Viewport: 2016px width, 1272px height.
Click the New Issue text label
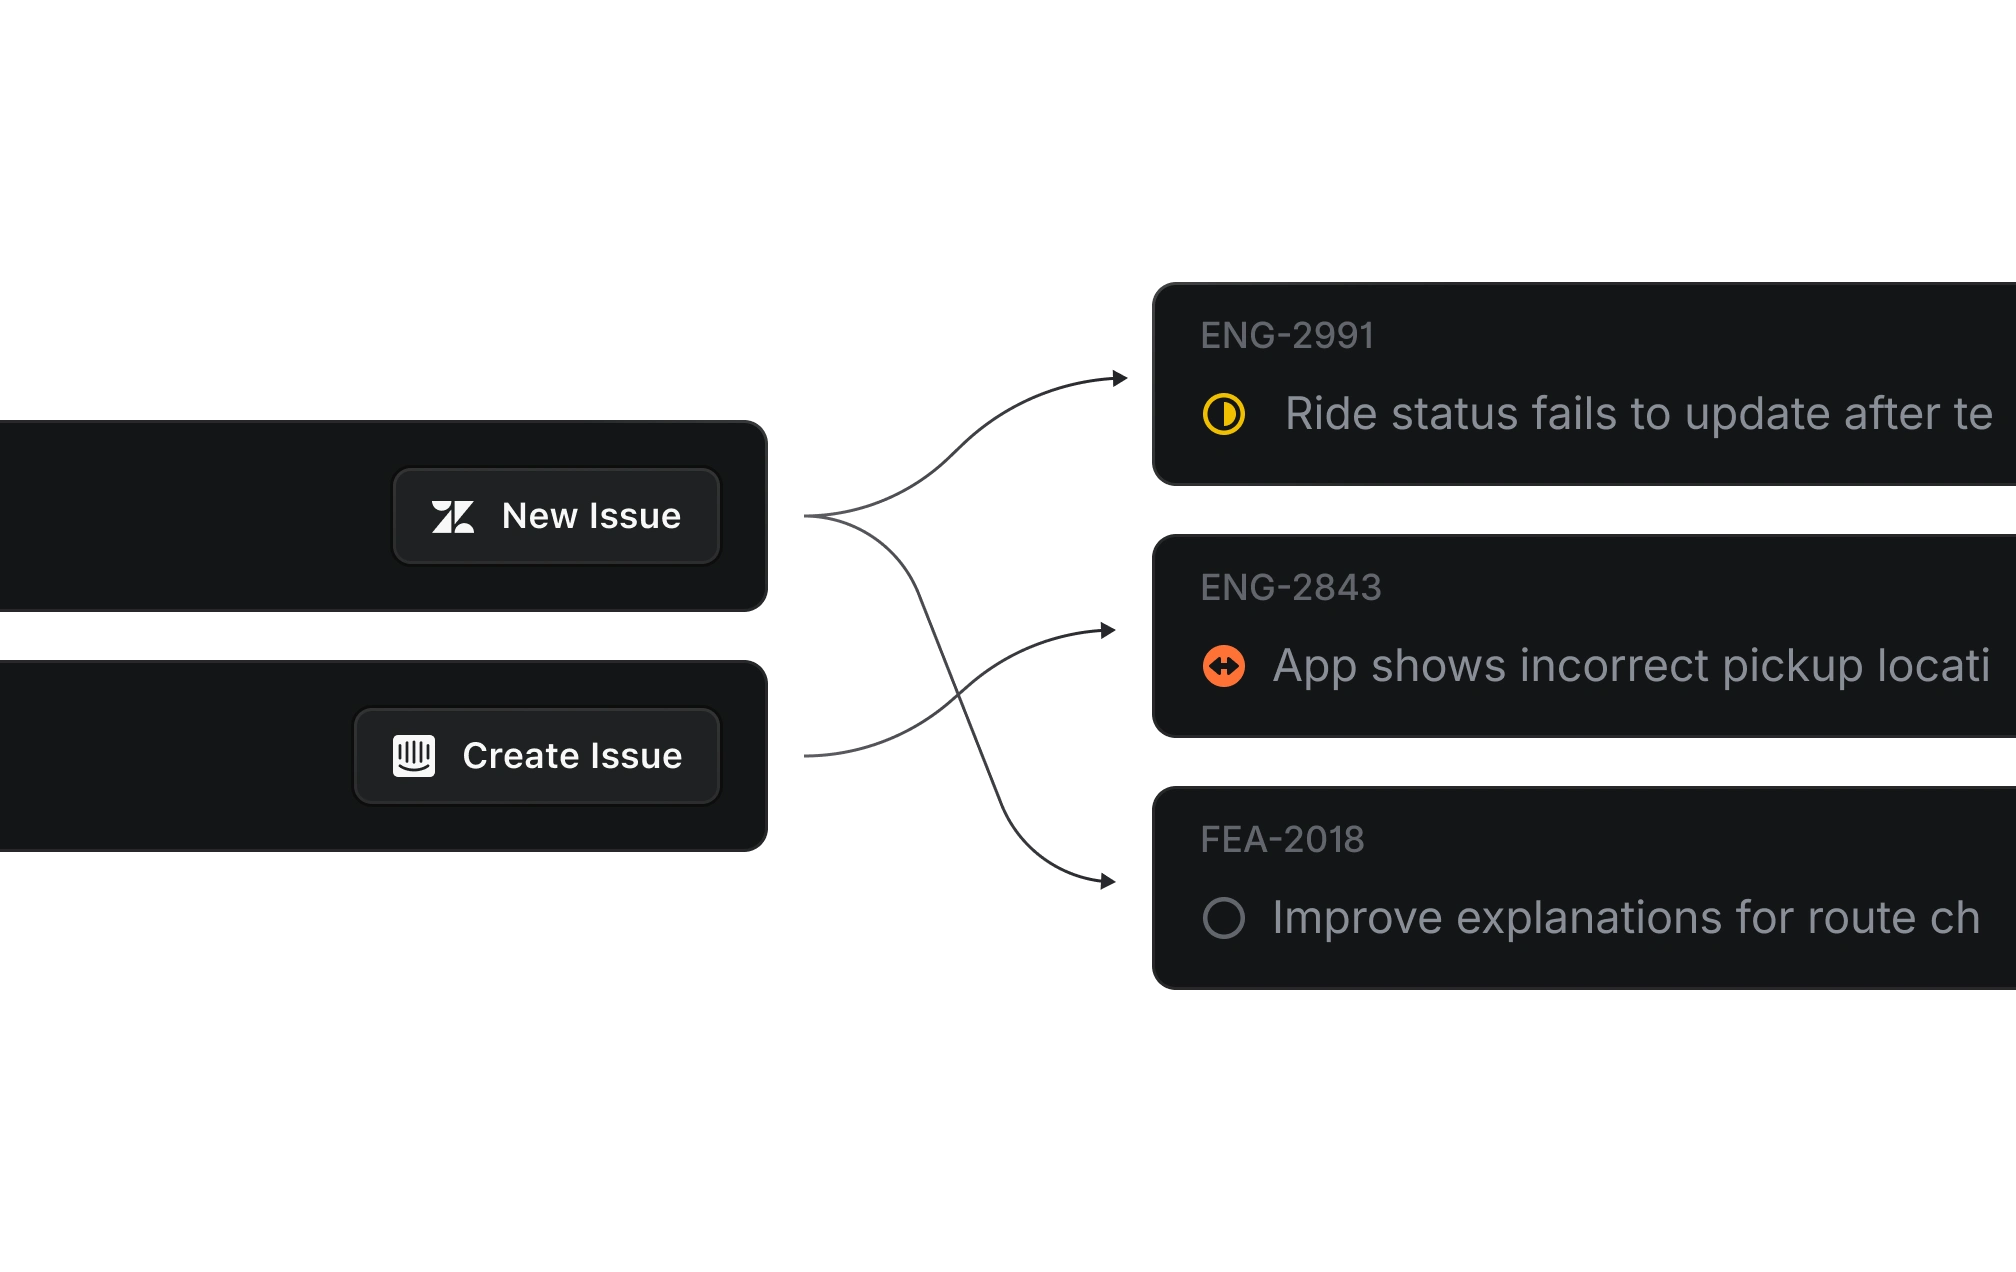coord(591,516)
